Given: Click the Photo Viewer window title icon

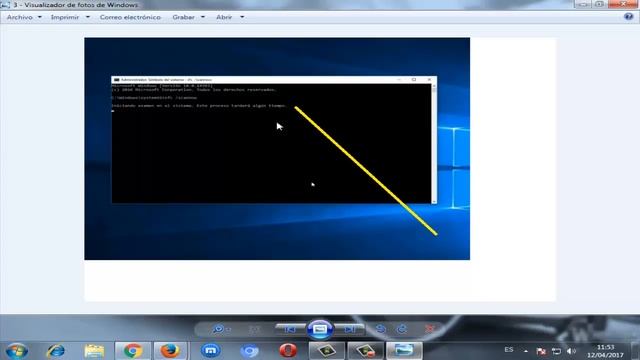Looking at the screenshot, I should (5, 5).
